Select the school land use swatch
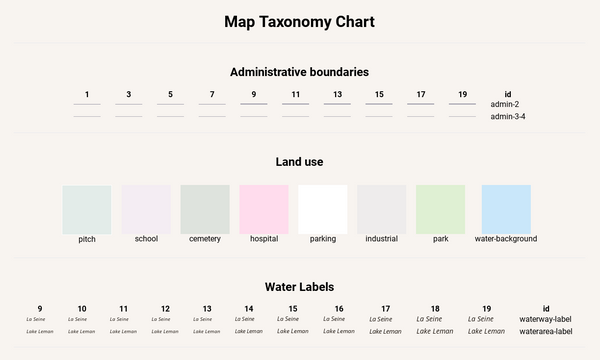Image resolution: width=600 pixels, height=360 pixels. tap(146, 209)
